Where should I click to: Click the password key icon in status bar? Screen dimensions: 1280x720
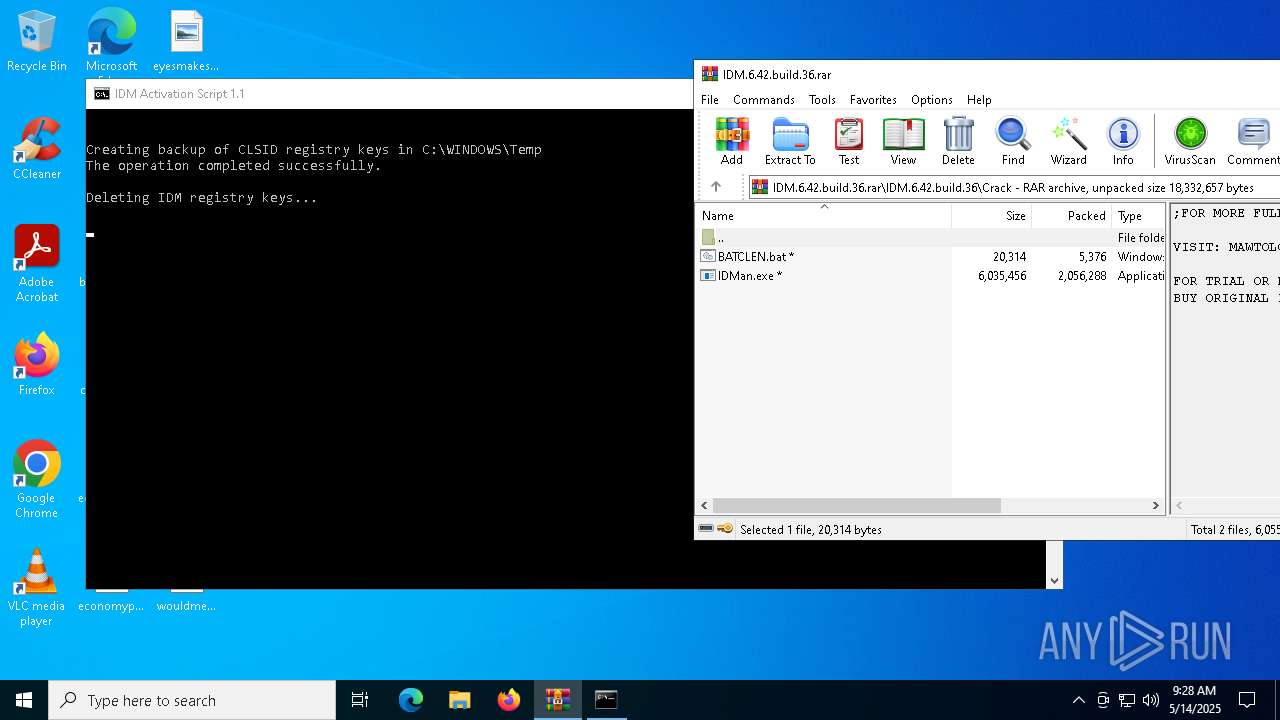(725, 529)
